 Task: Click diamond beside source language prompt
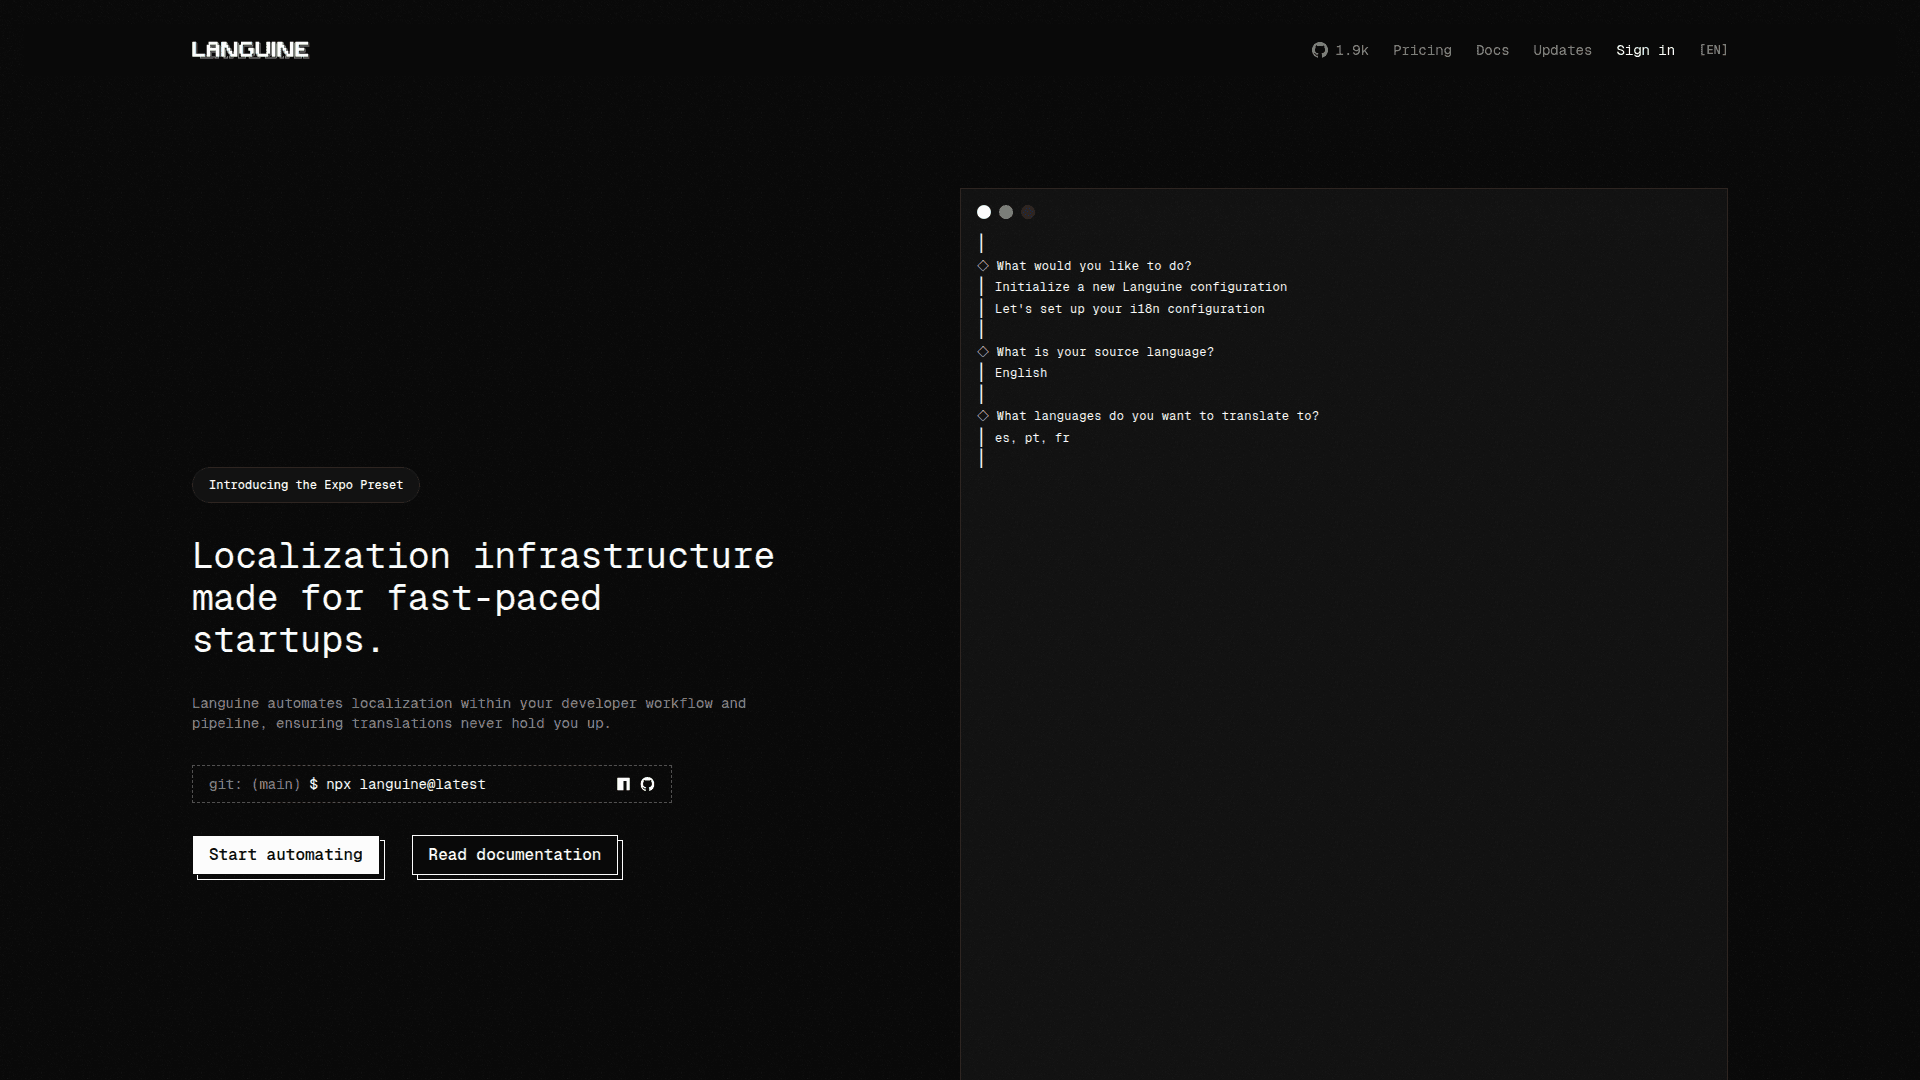[x=983, y=352]
